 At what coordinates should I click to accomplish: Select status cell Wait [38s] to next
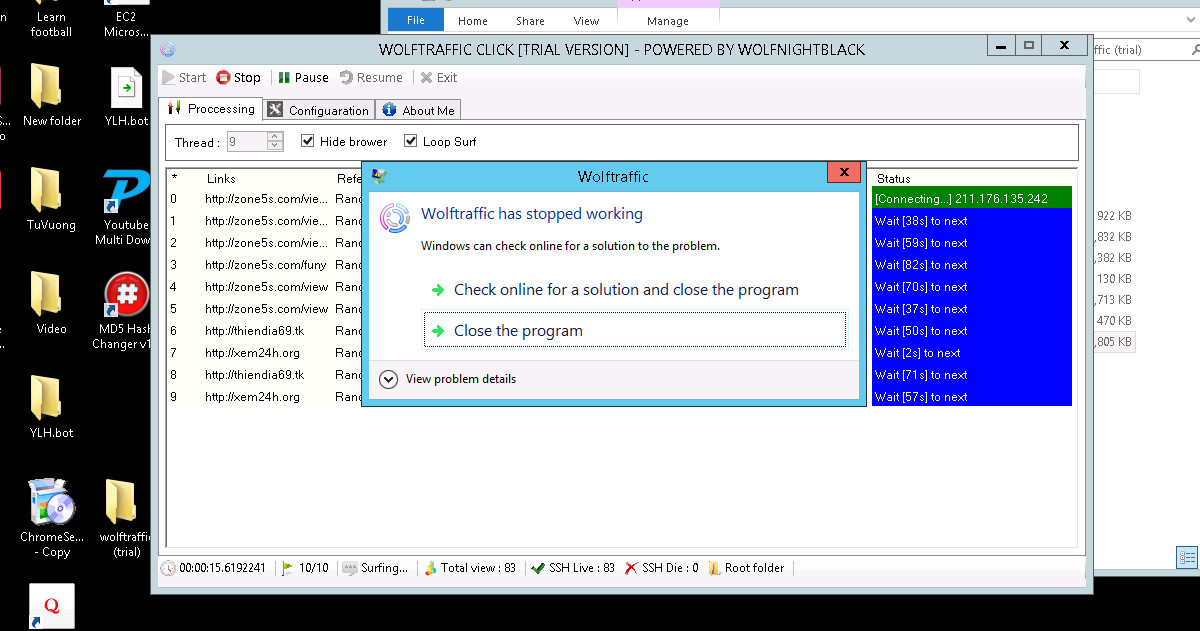(972, 220)
